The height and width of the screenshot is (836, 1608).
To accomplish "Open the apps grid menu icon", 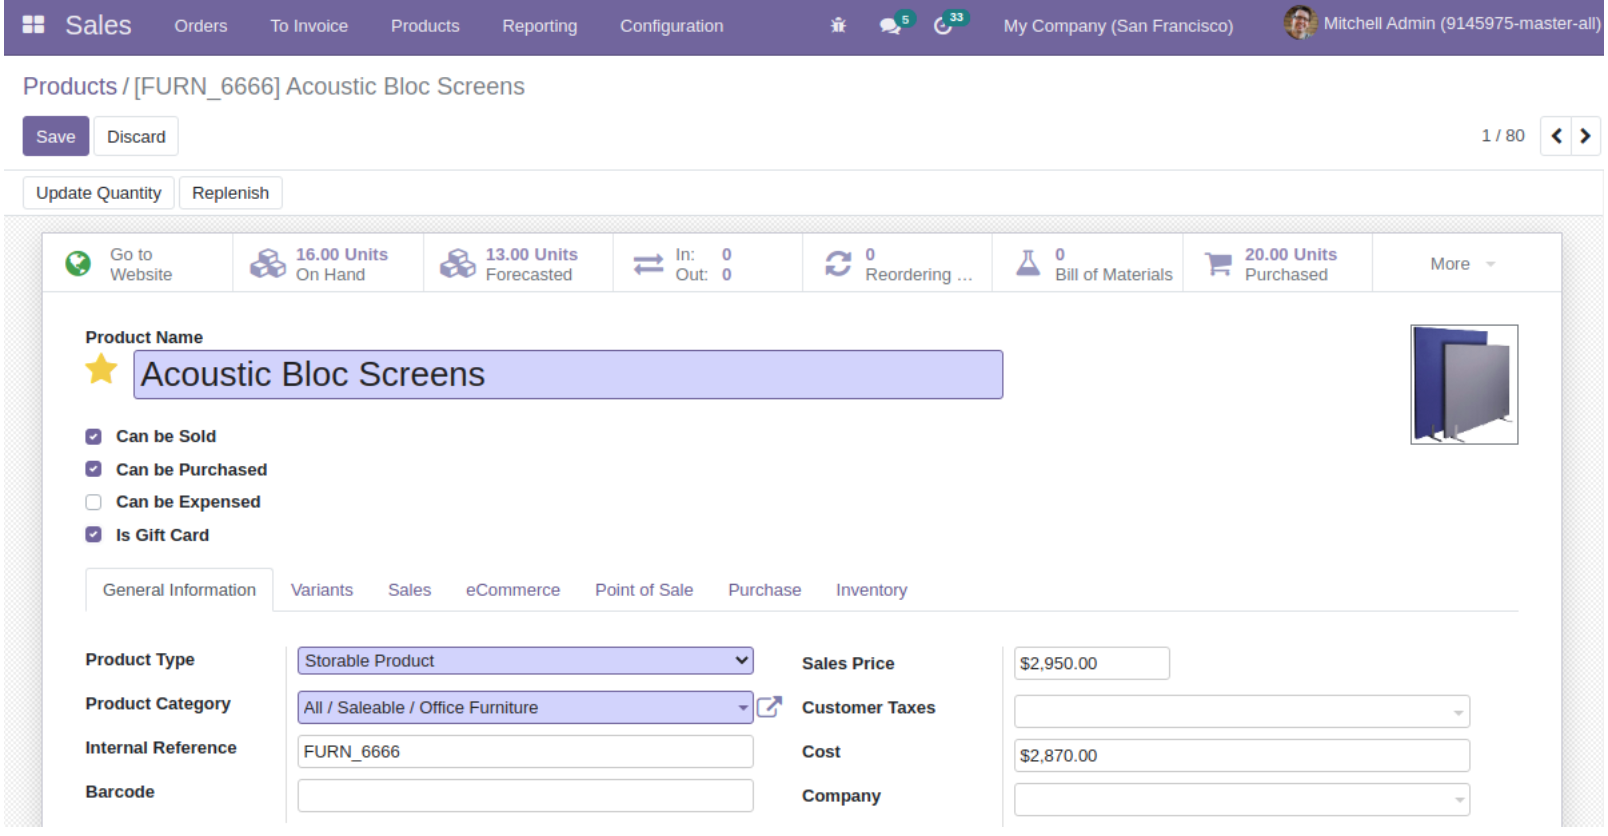I will (x=33, y=25).
